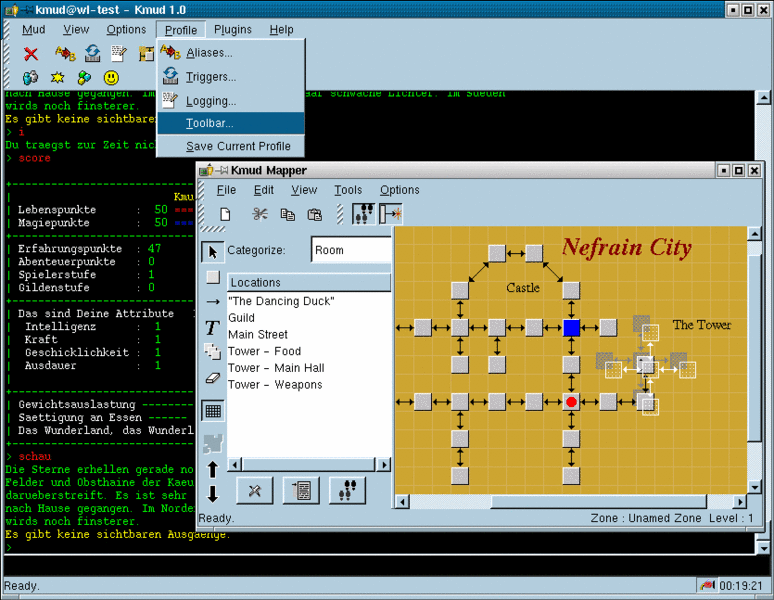774x600 pixels.
Task: Select "The Dancing Duck" location
Action: [281, 301]
